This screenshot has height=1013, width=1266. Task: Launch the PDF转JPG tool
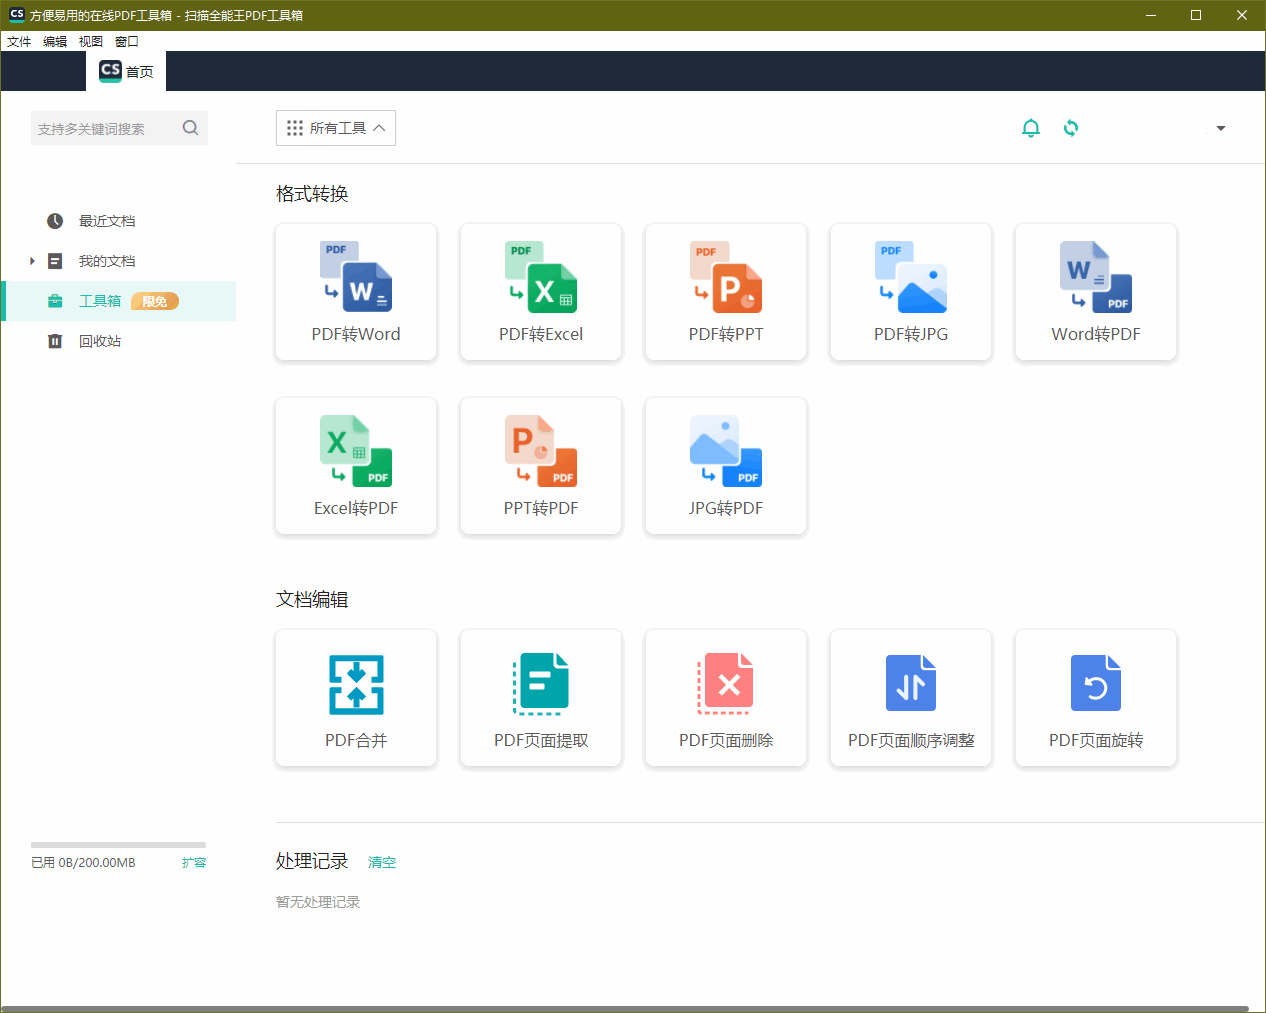tap(910, 292)
